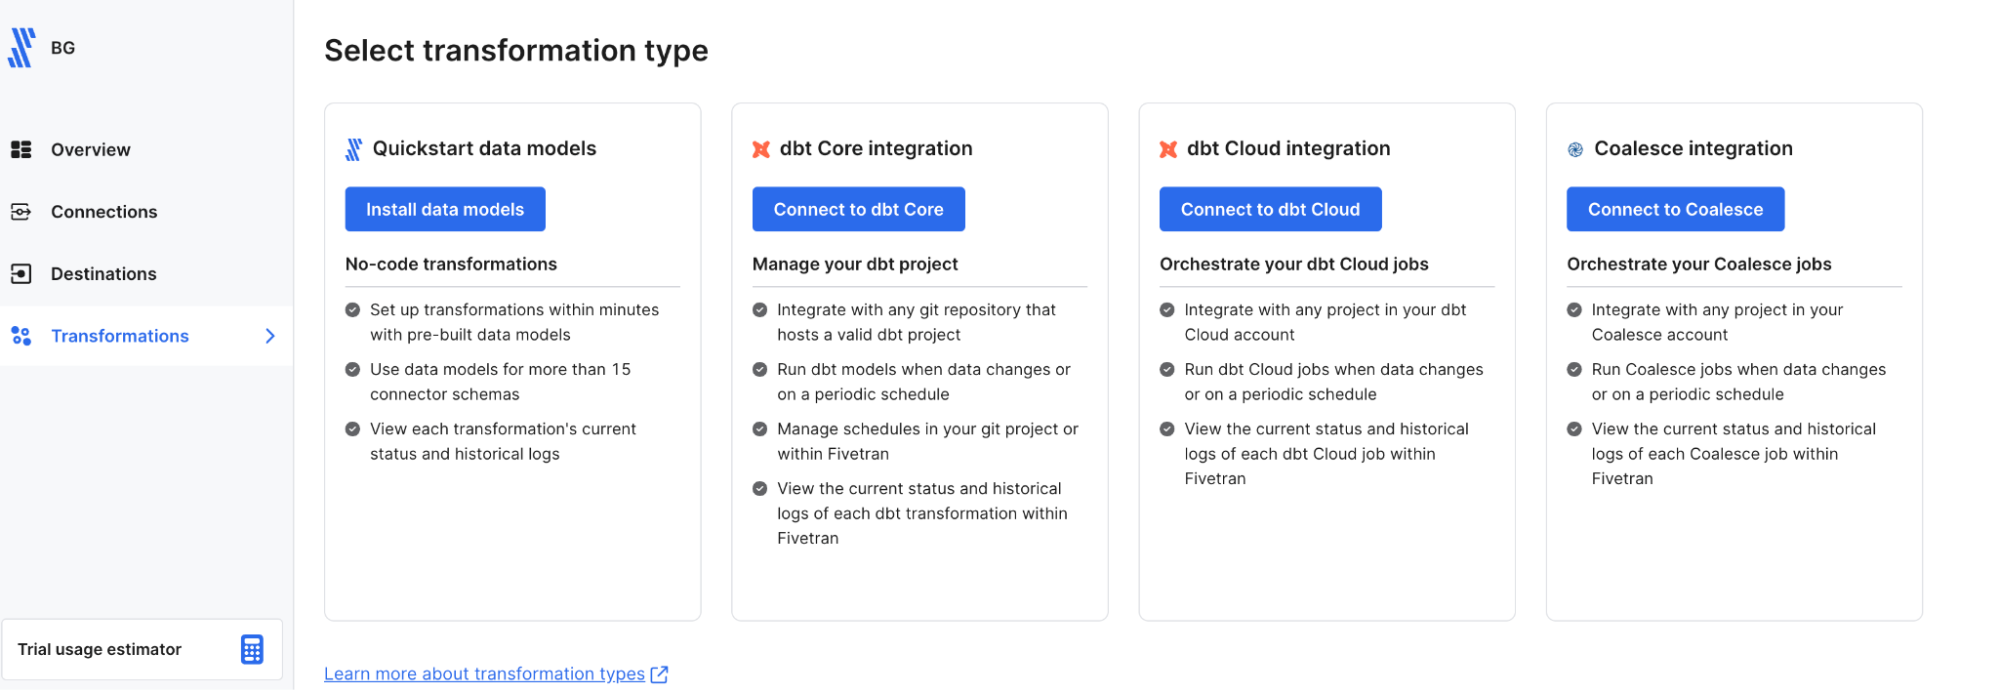Screen dimensions: 1999x691
Task: Click the Overview dashboard icon
Action: (21, 150)
